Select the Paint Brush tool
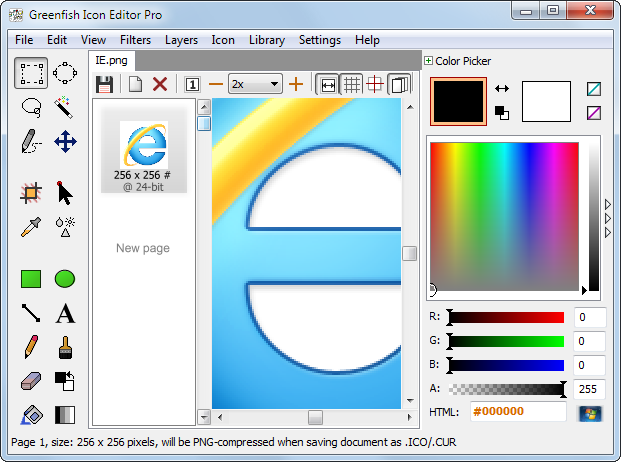The width and height of the screenshot is (621, 462). pyautogui.click(x=65, y=347)
